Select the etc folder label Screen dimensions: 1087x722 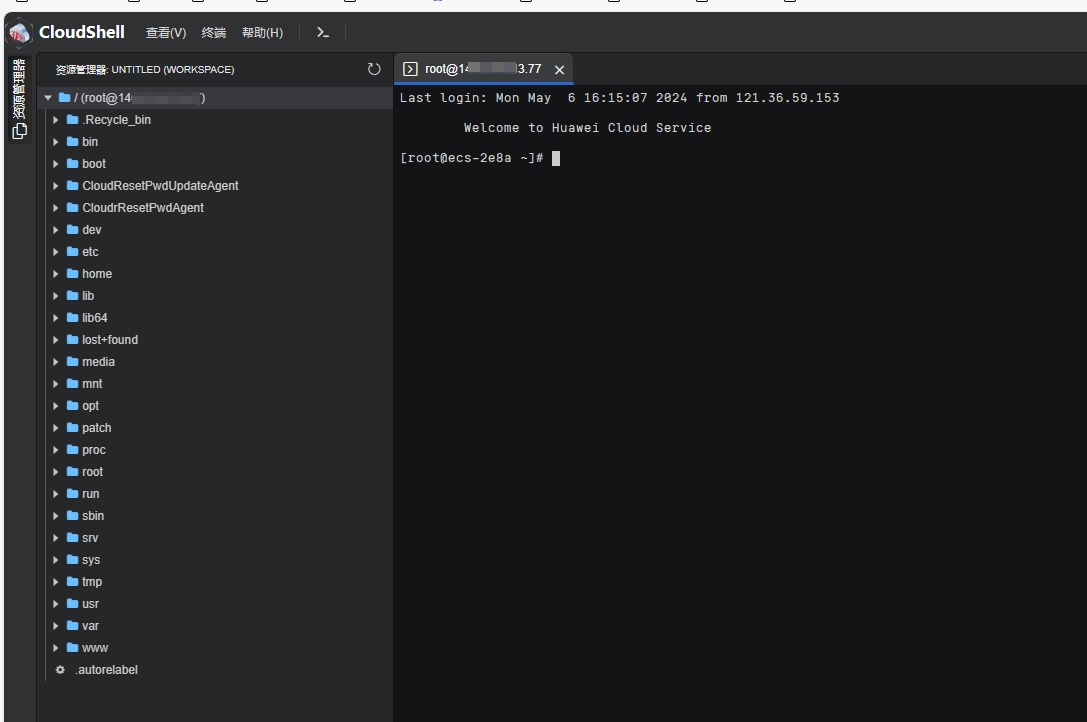point(90,252)
